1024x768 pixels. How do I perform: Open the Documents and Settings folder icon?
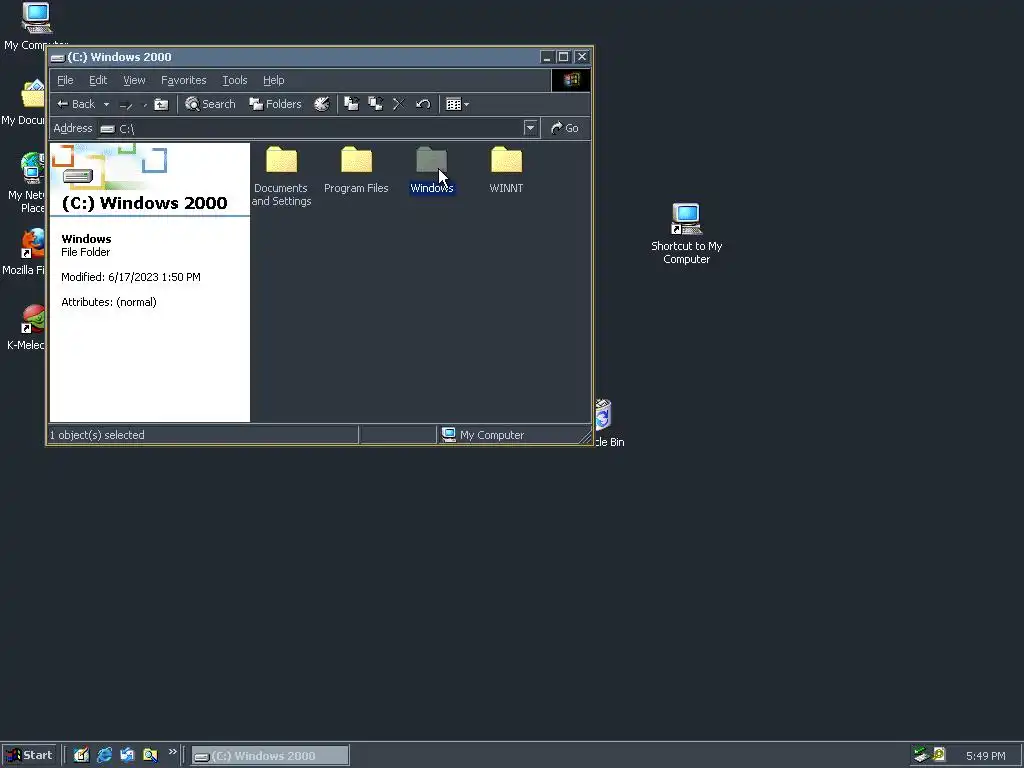(x=281, y=160)
